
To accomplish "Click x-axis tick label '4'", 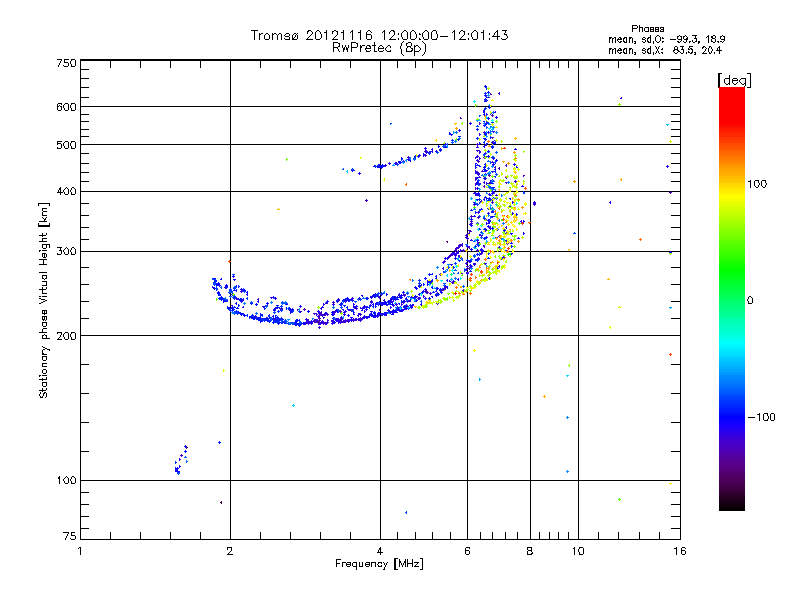I will [x=380, y=551].
